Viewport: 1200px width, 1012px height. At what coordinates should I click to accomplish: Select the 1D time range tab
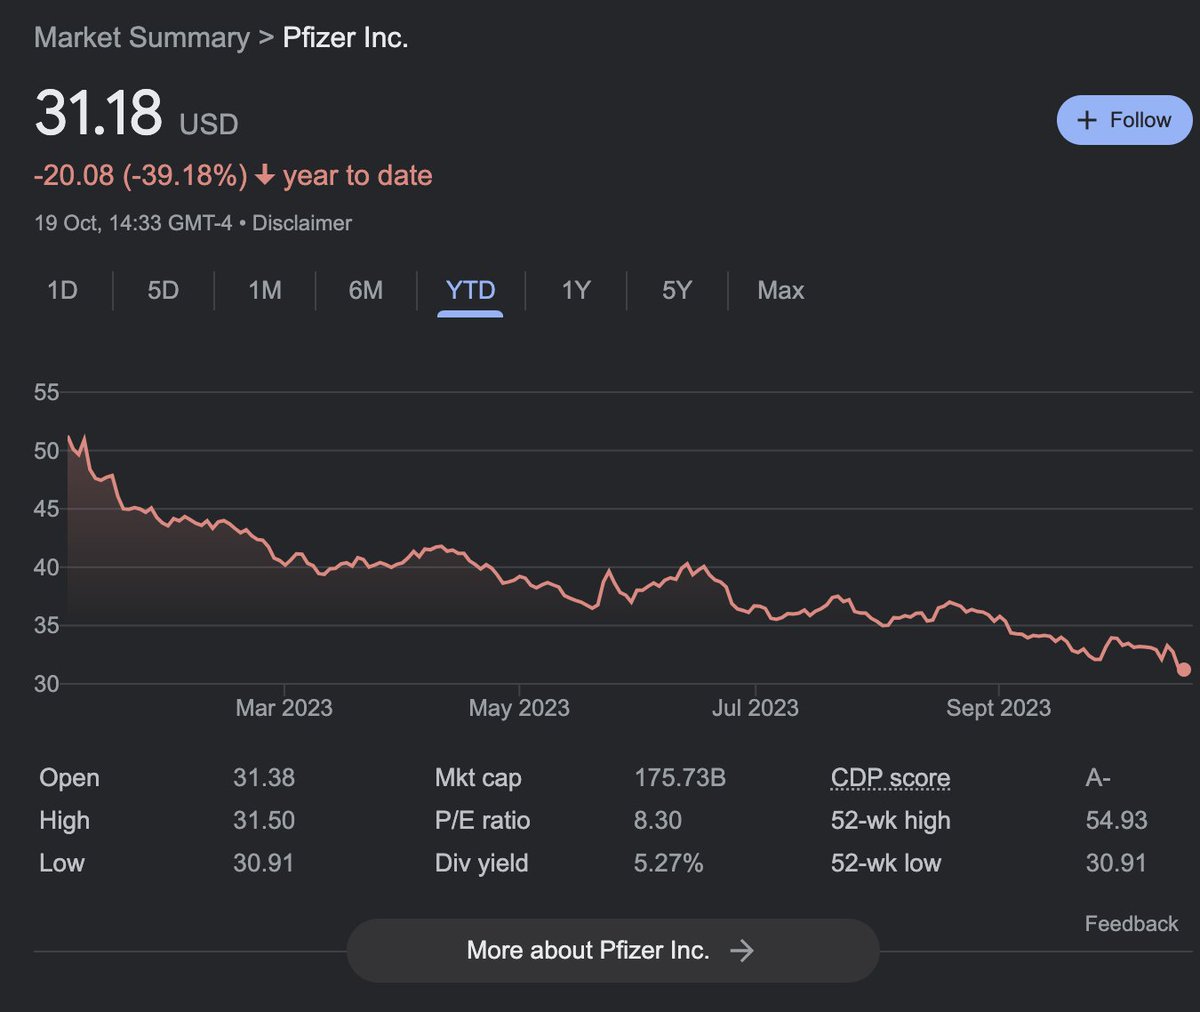pos(62,290)
